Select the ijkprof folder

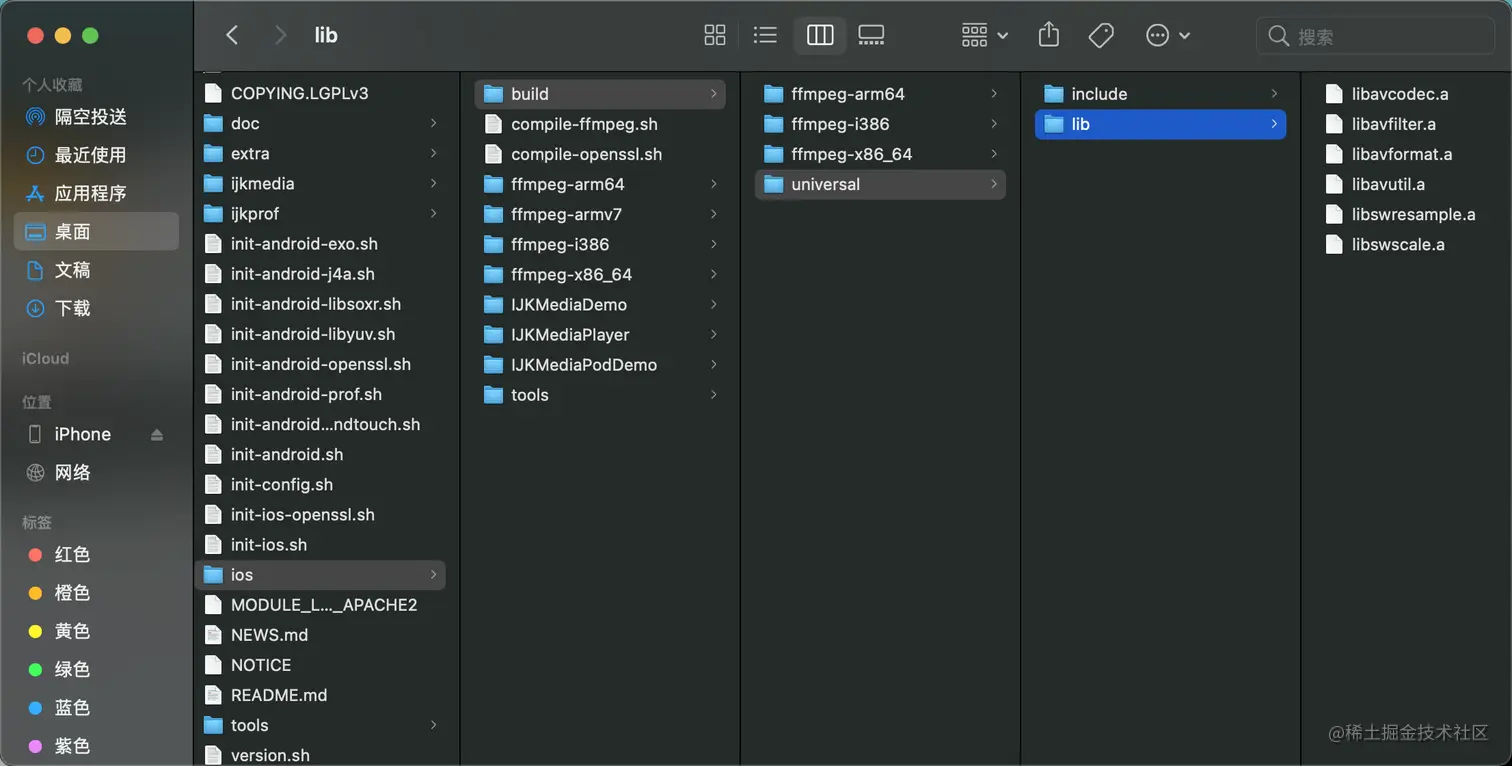coord(321,213)
